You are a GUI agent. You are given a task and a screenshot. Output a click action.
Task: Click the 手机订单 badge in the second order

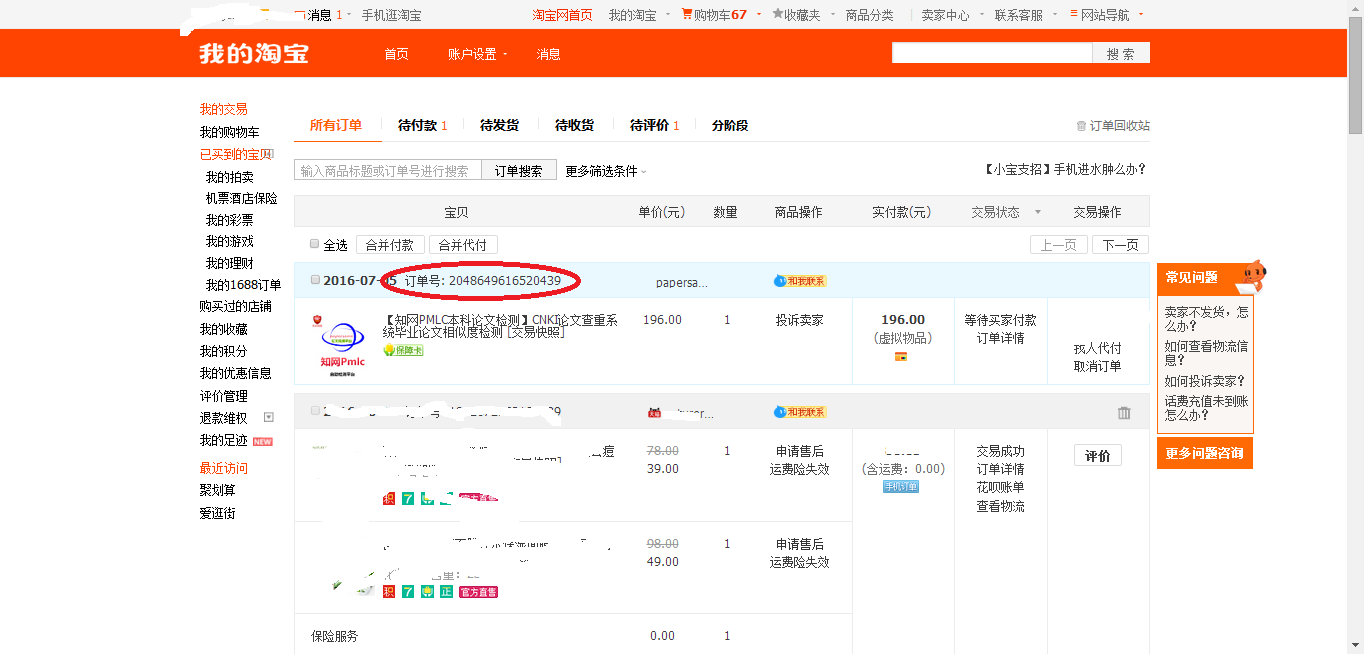point(901,486)
